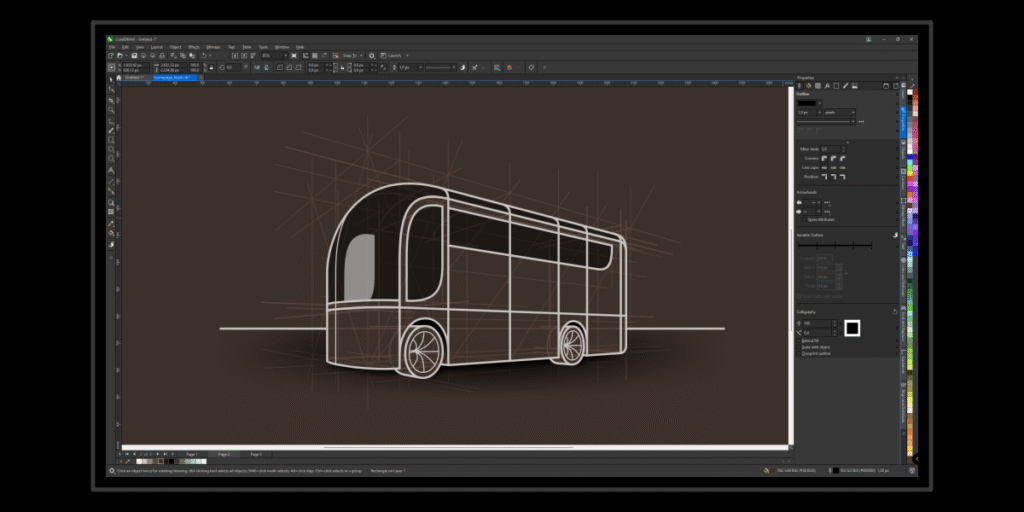Select the Smart Fill tool in toolbox
Screen dimensions: 1024x512
point(111,244)
